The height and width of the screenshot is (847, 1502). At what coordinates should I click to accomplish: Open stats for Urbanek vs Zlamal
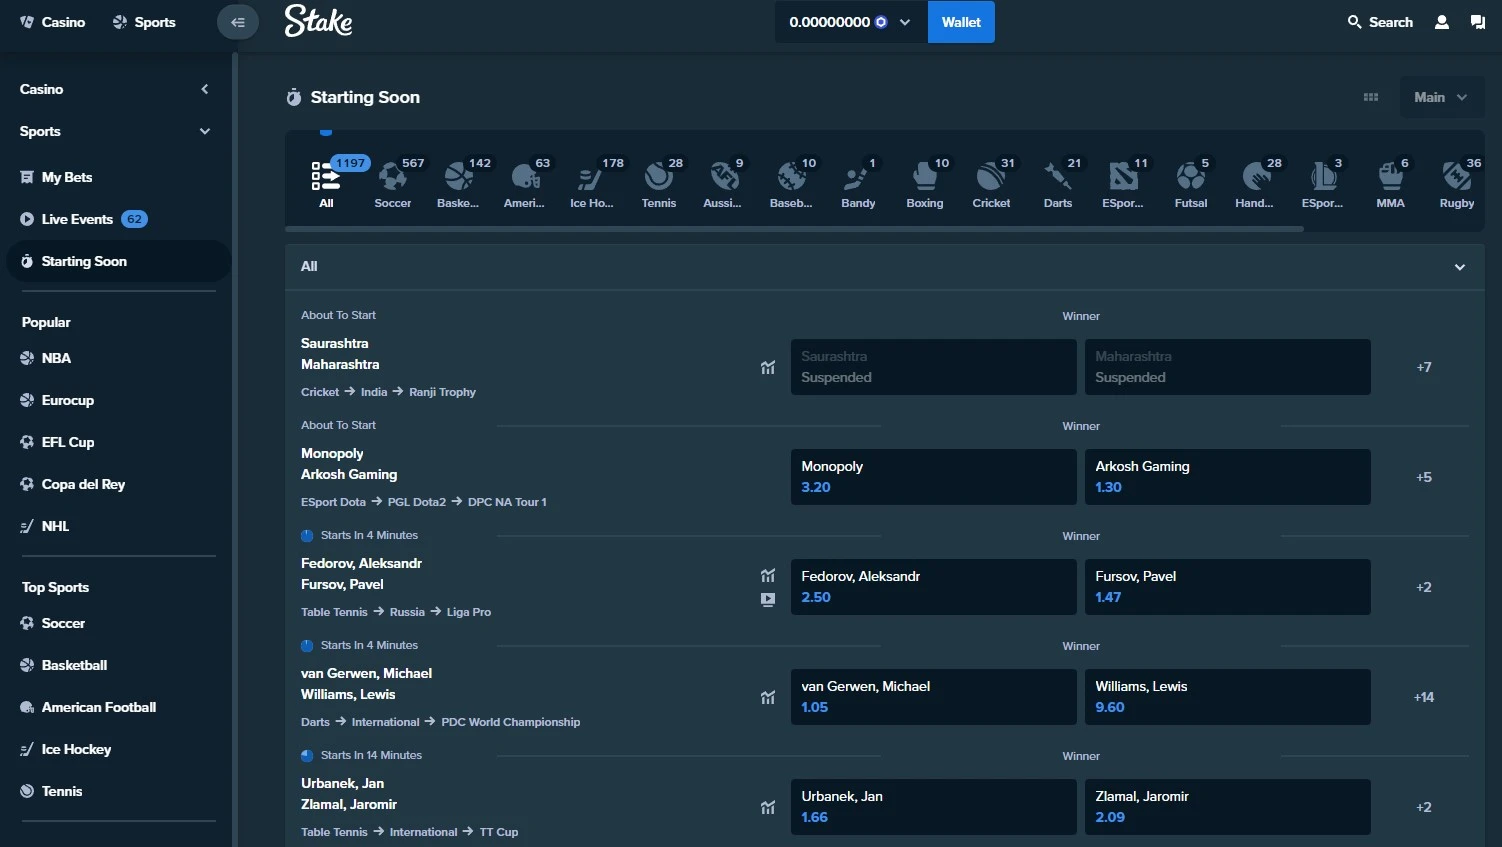(x=768, y=807)
